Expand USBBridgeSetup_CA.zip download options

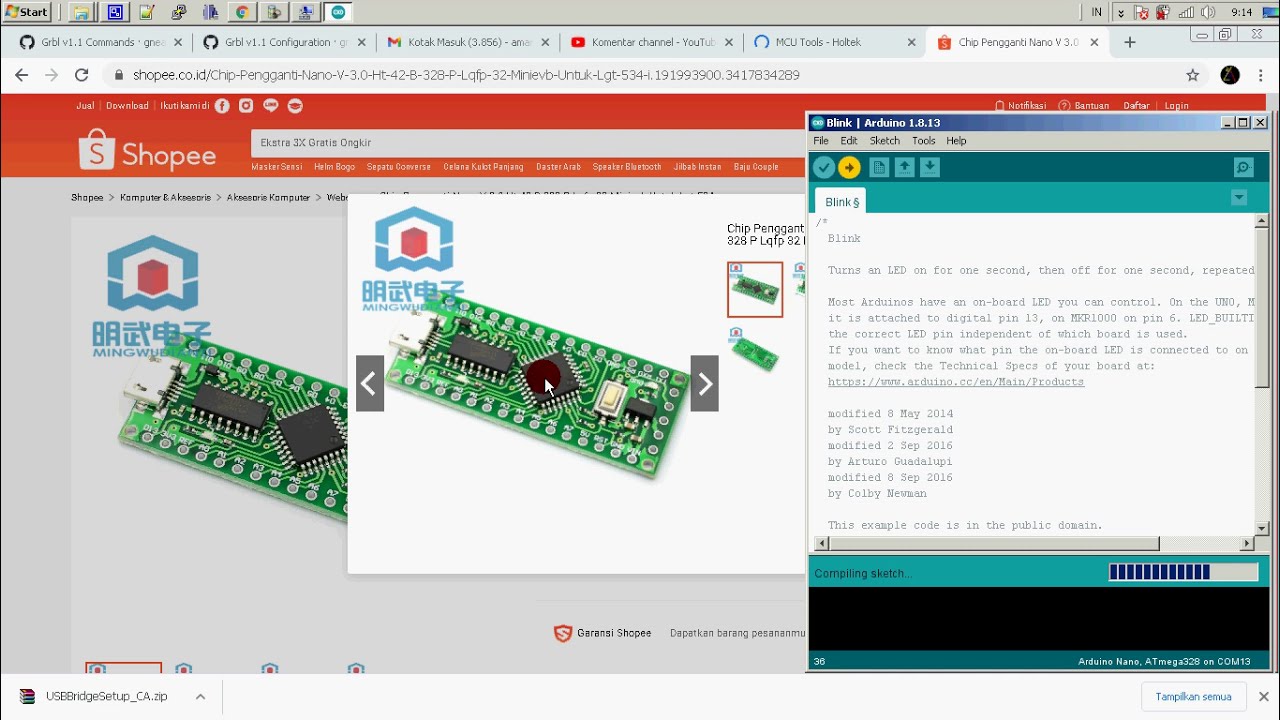pos(200,696)
